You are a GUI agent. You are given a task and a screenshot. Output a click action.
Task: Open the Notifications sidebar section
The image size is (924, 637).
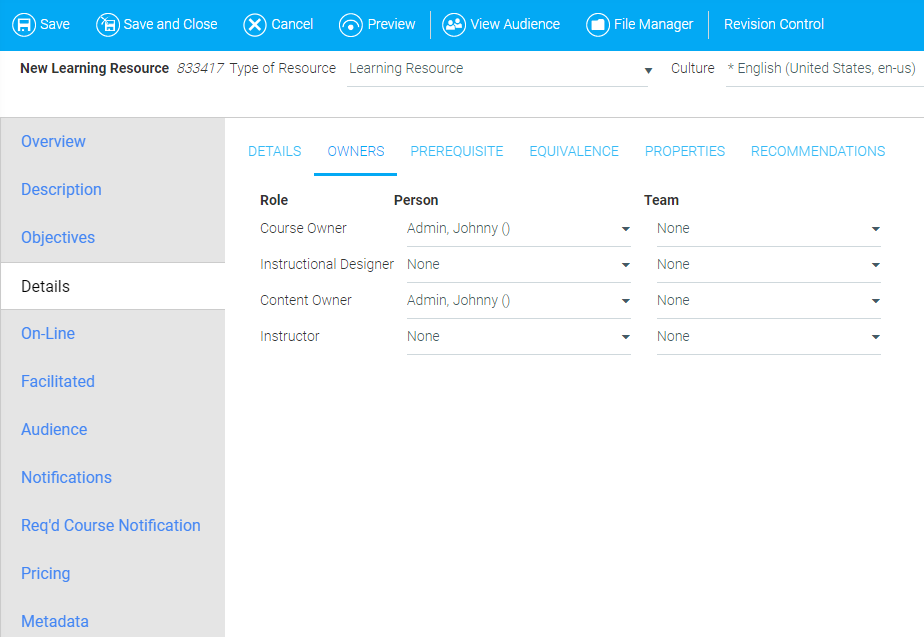tap(67, 478)
